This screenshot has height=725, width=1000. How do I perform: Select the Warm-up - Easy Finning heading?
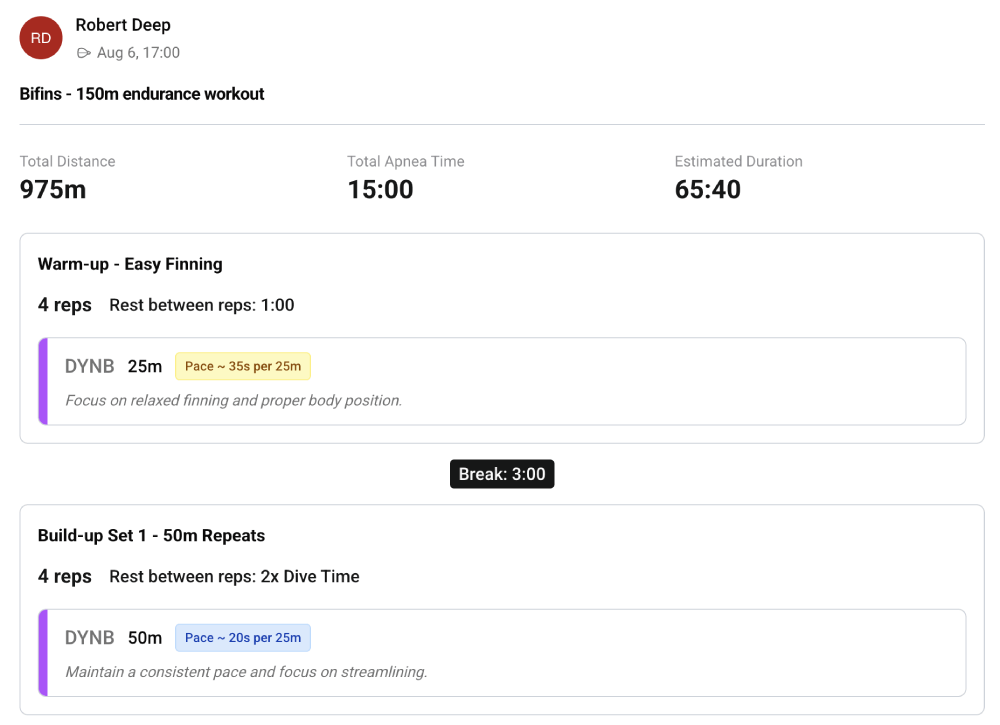click(x=130, y=264)
